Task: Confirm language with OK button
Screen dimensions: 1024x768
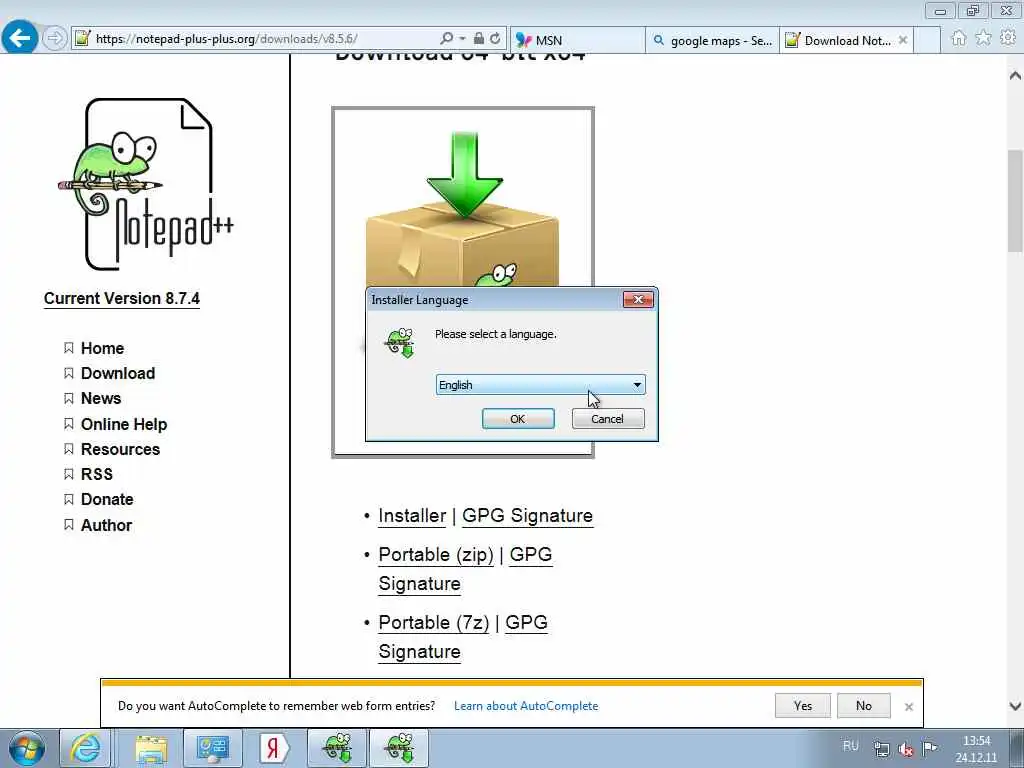Action: pyautogui.click(x=518, y=419)
